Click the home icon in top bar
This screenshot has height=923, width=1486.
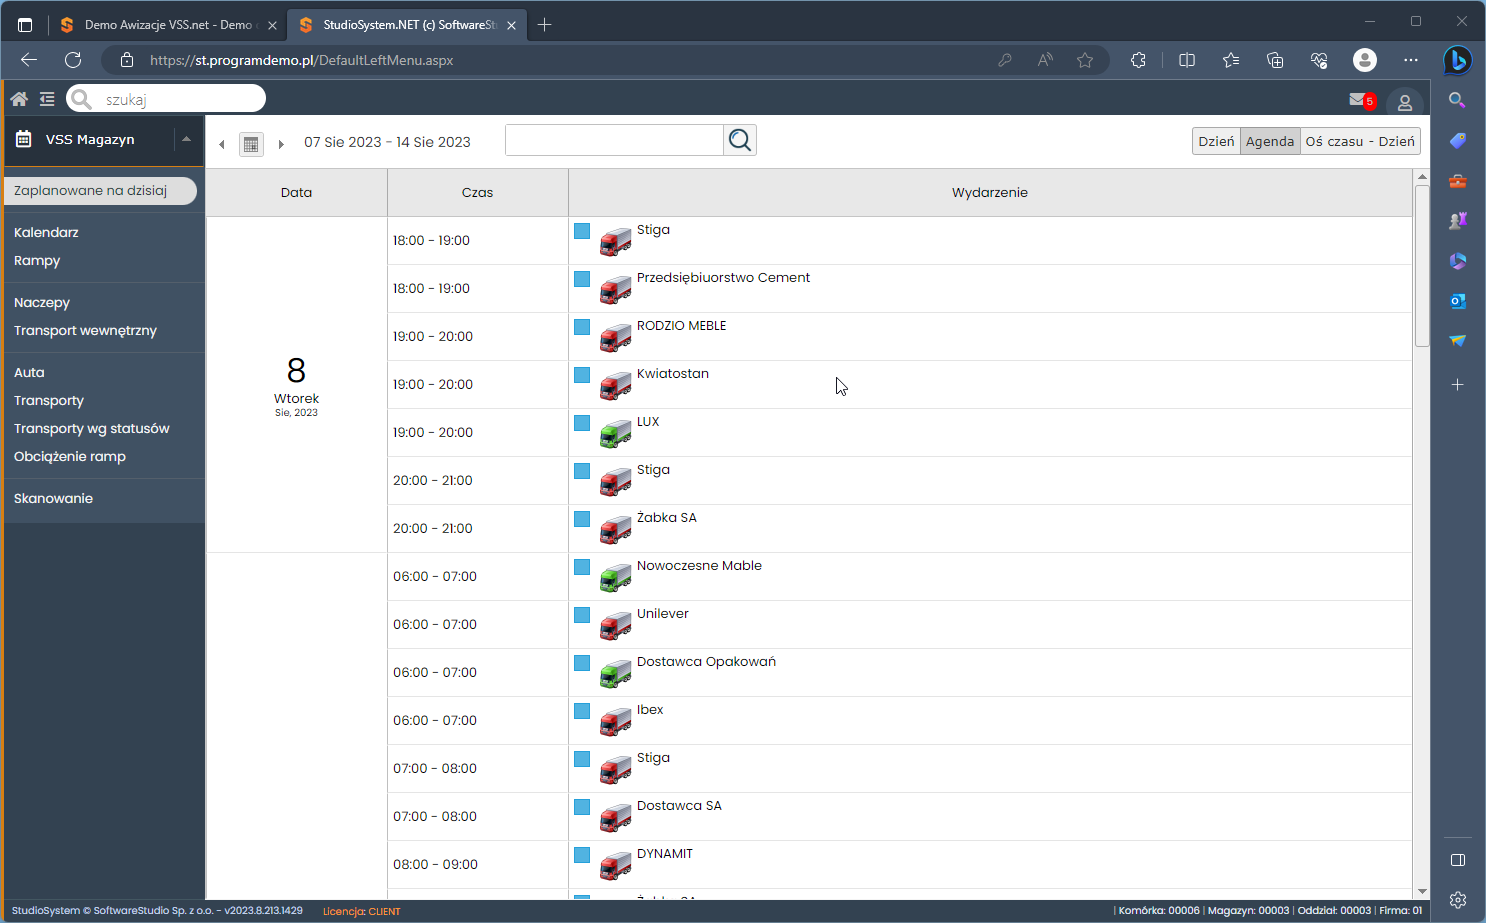click(x=19, y=99)
